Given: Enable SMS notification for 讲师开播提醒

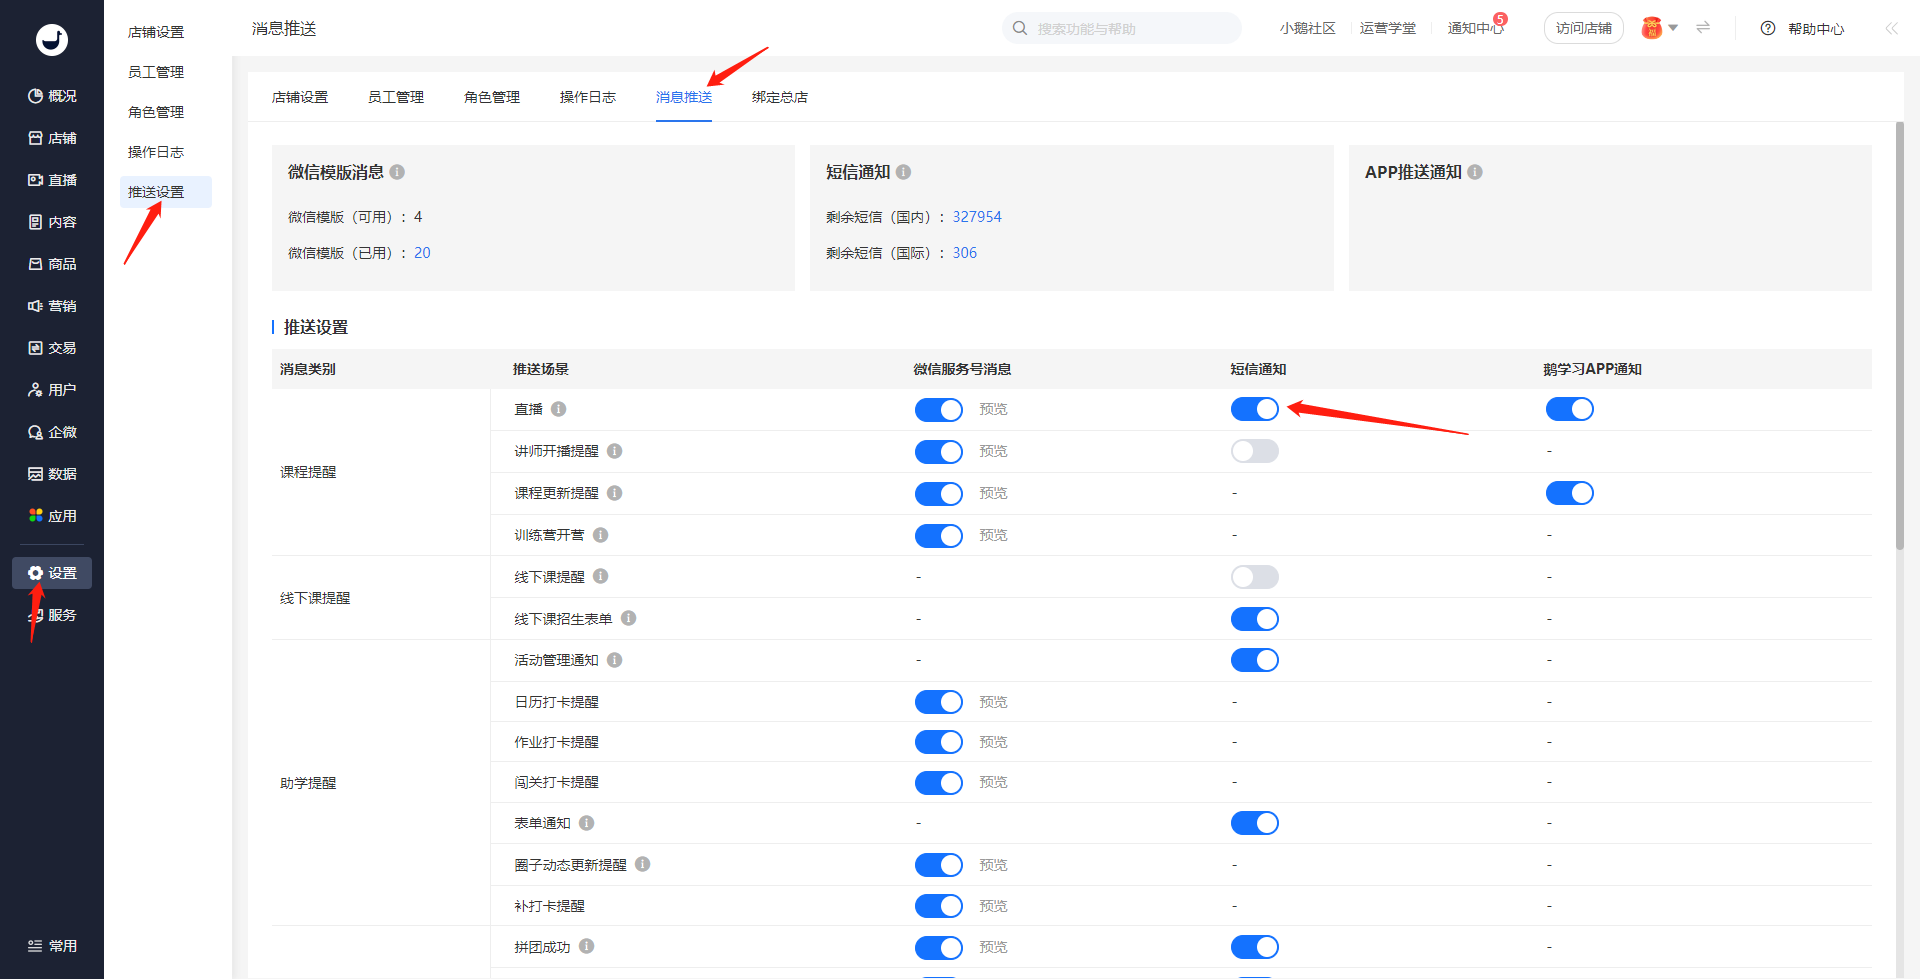Looking at the screenshot, I should tap(1255, 451).
